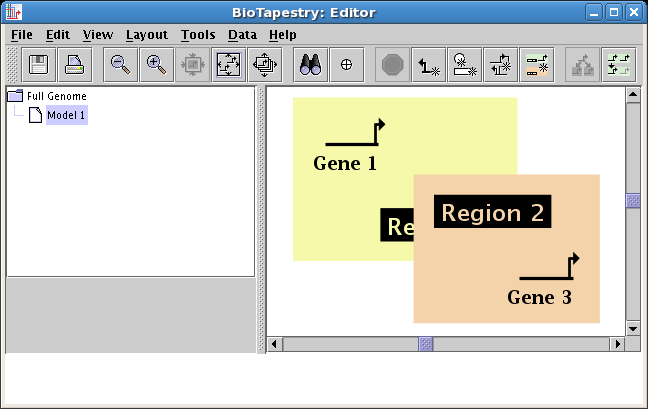Open the Layout menu
Image resolution: width=648 pixels, height=409 pixels.
[146, 34]
